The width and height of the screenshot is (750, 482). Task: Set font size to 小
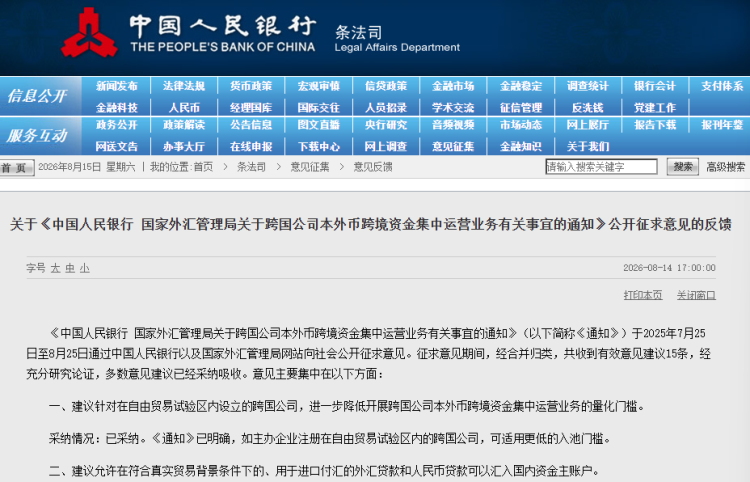pos(85,268)
